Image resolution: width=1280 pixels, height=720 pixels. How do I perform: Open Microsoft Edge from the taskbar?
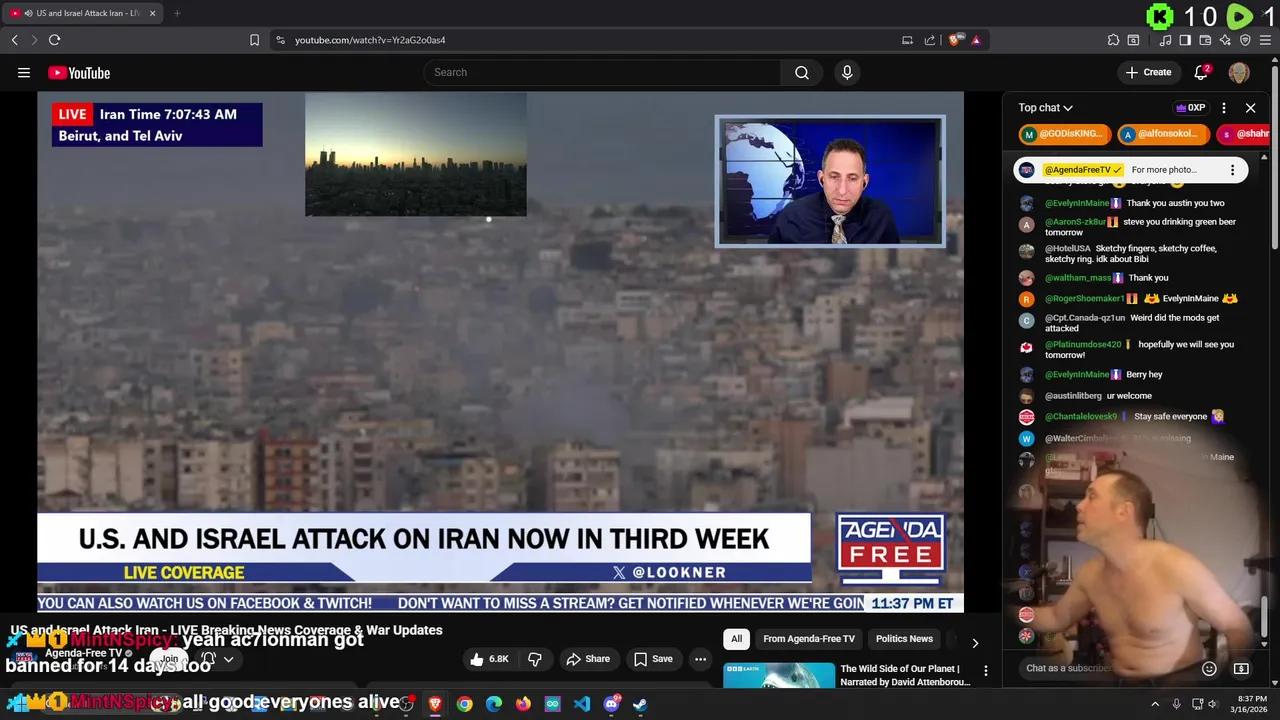494,704
